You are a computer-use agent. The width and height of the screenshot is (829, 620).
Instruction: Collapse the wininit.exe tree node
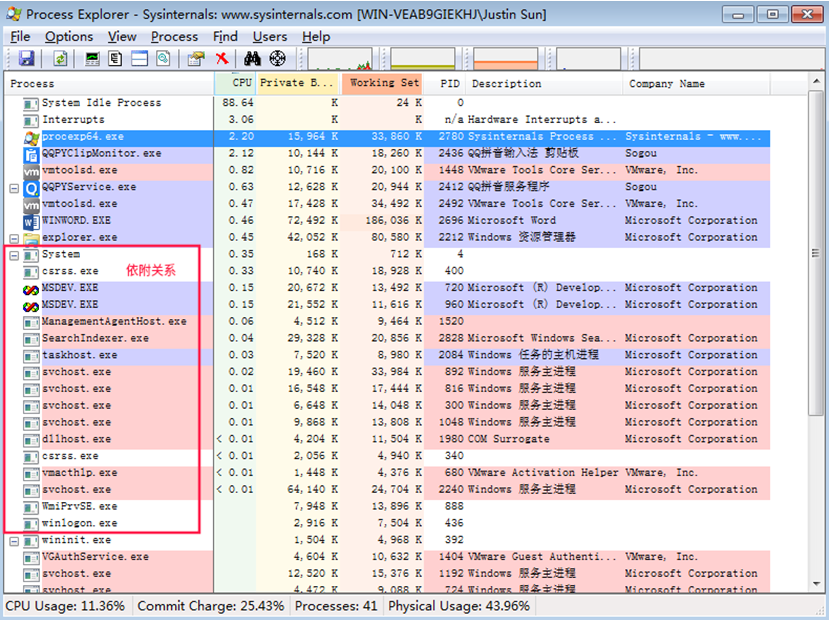pyautogui.click(x=14, y=541)
